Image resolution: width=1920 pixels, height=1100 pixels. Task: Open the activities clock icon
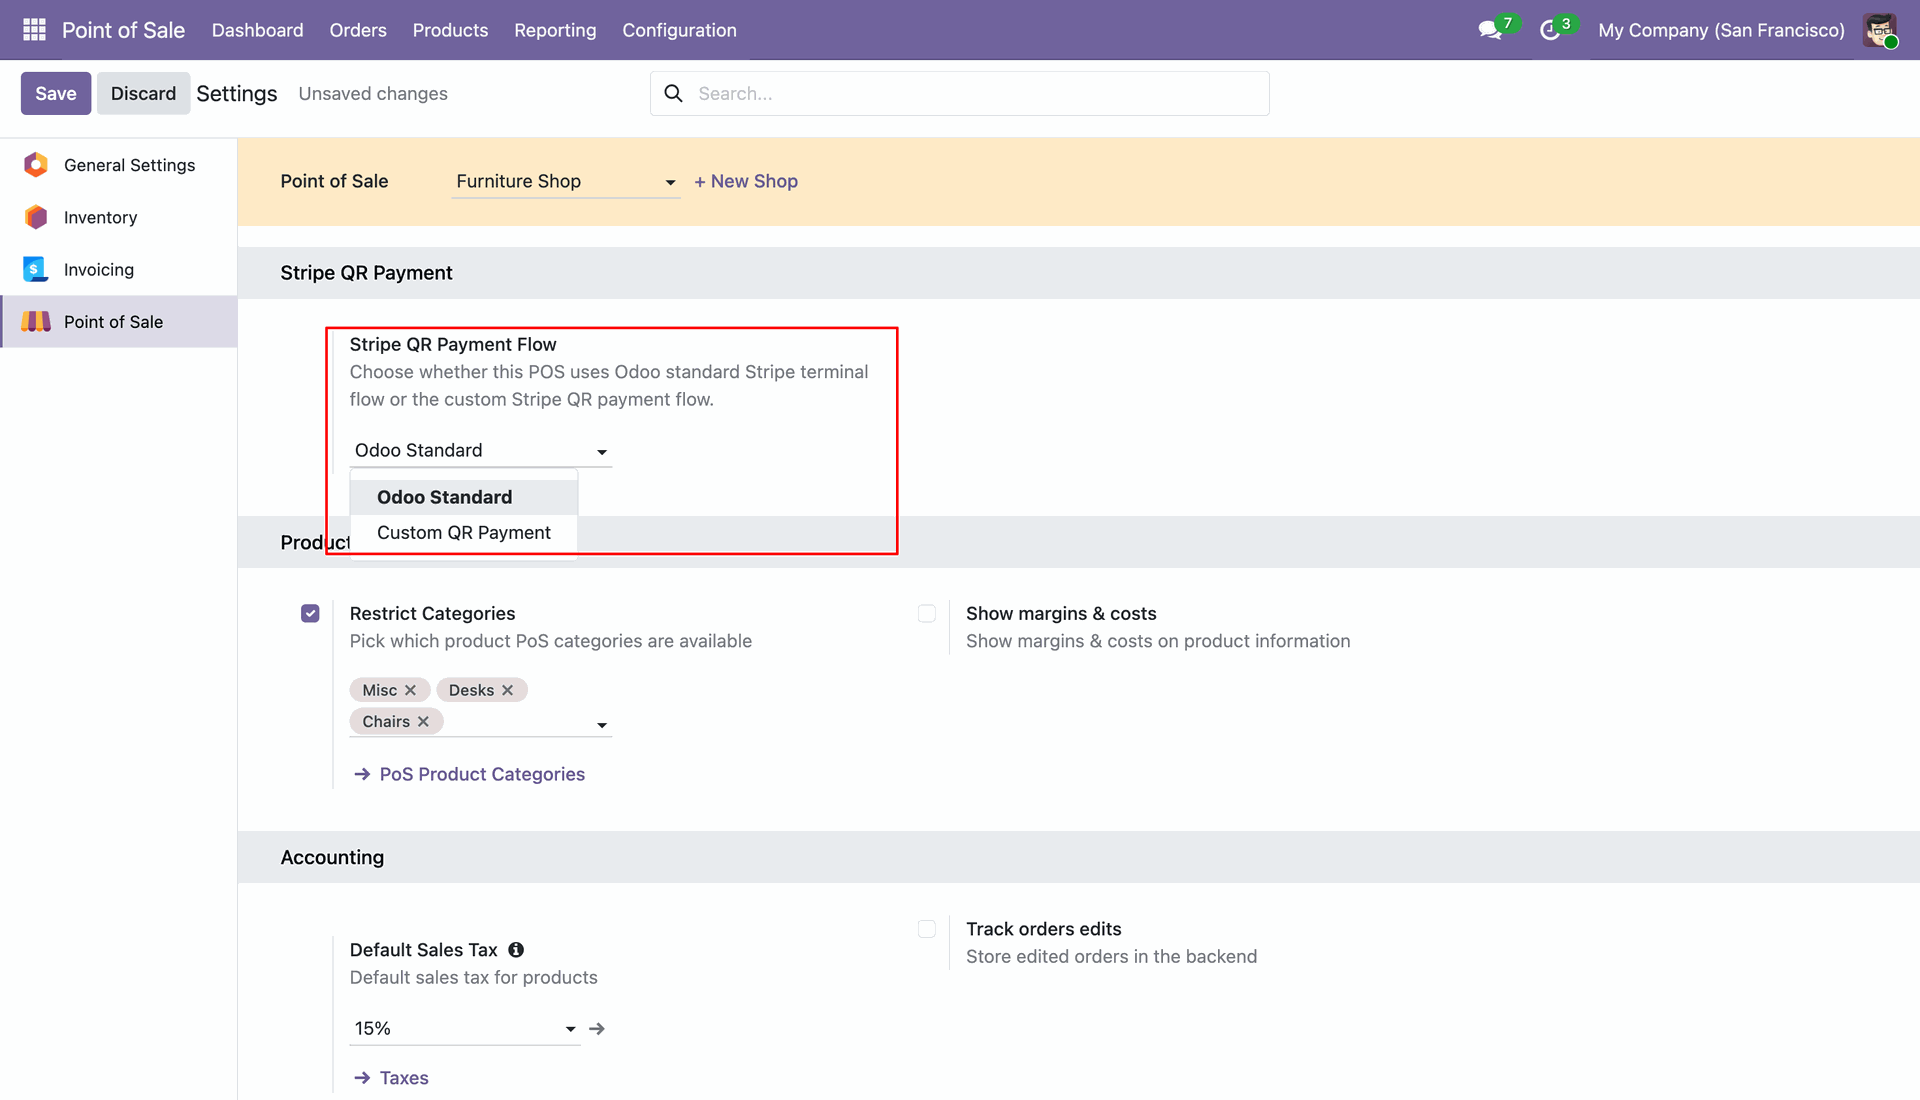[1550, 30]
